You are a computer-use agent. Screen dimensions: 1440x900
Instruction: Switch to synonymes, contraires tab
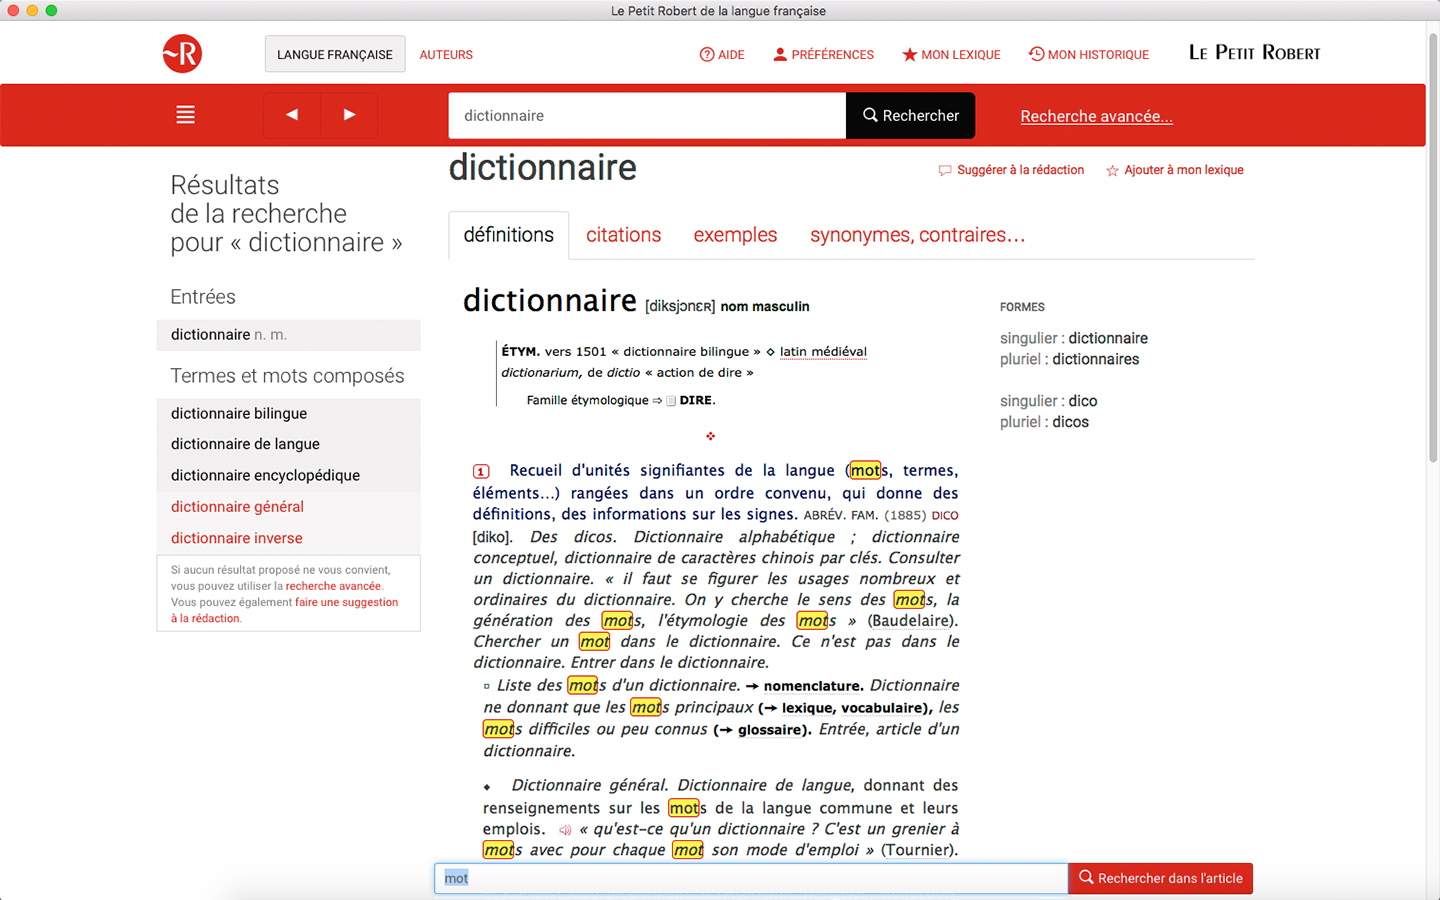tap(917, 235)
